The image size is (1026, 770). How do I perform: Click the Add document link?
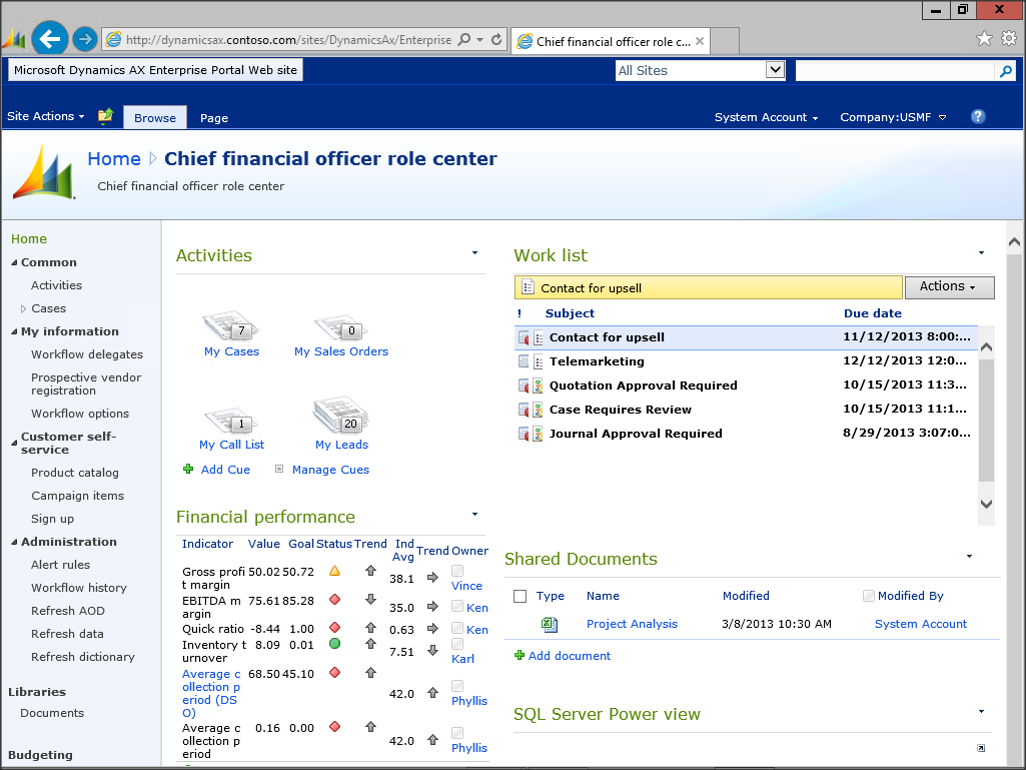[569, 656]
